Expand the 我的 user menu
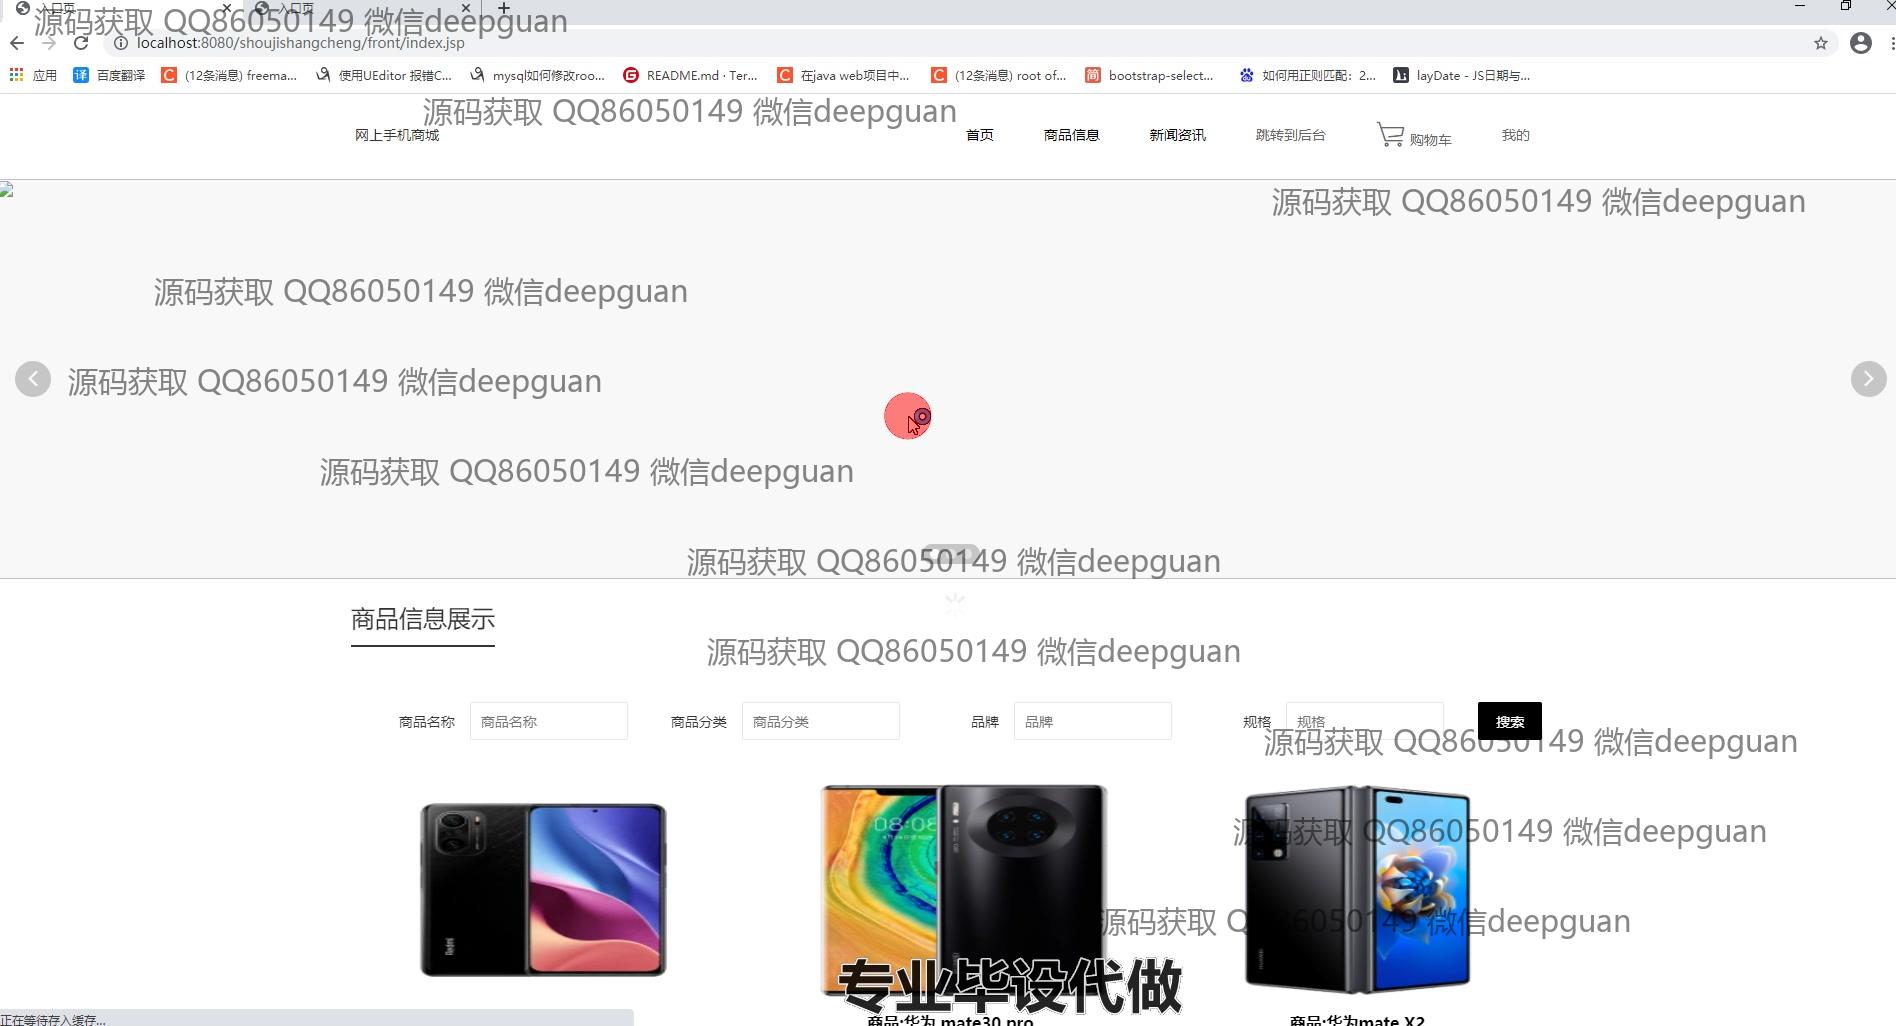Screen dimensions: 1896x1026 tap(1515, 135)
